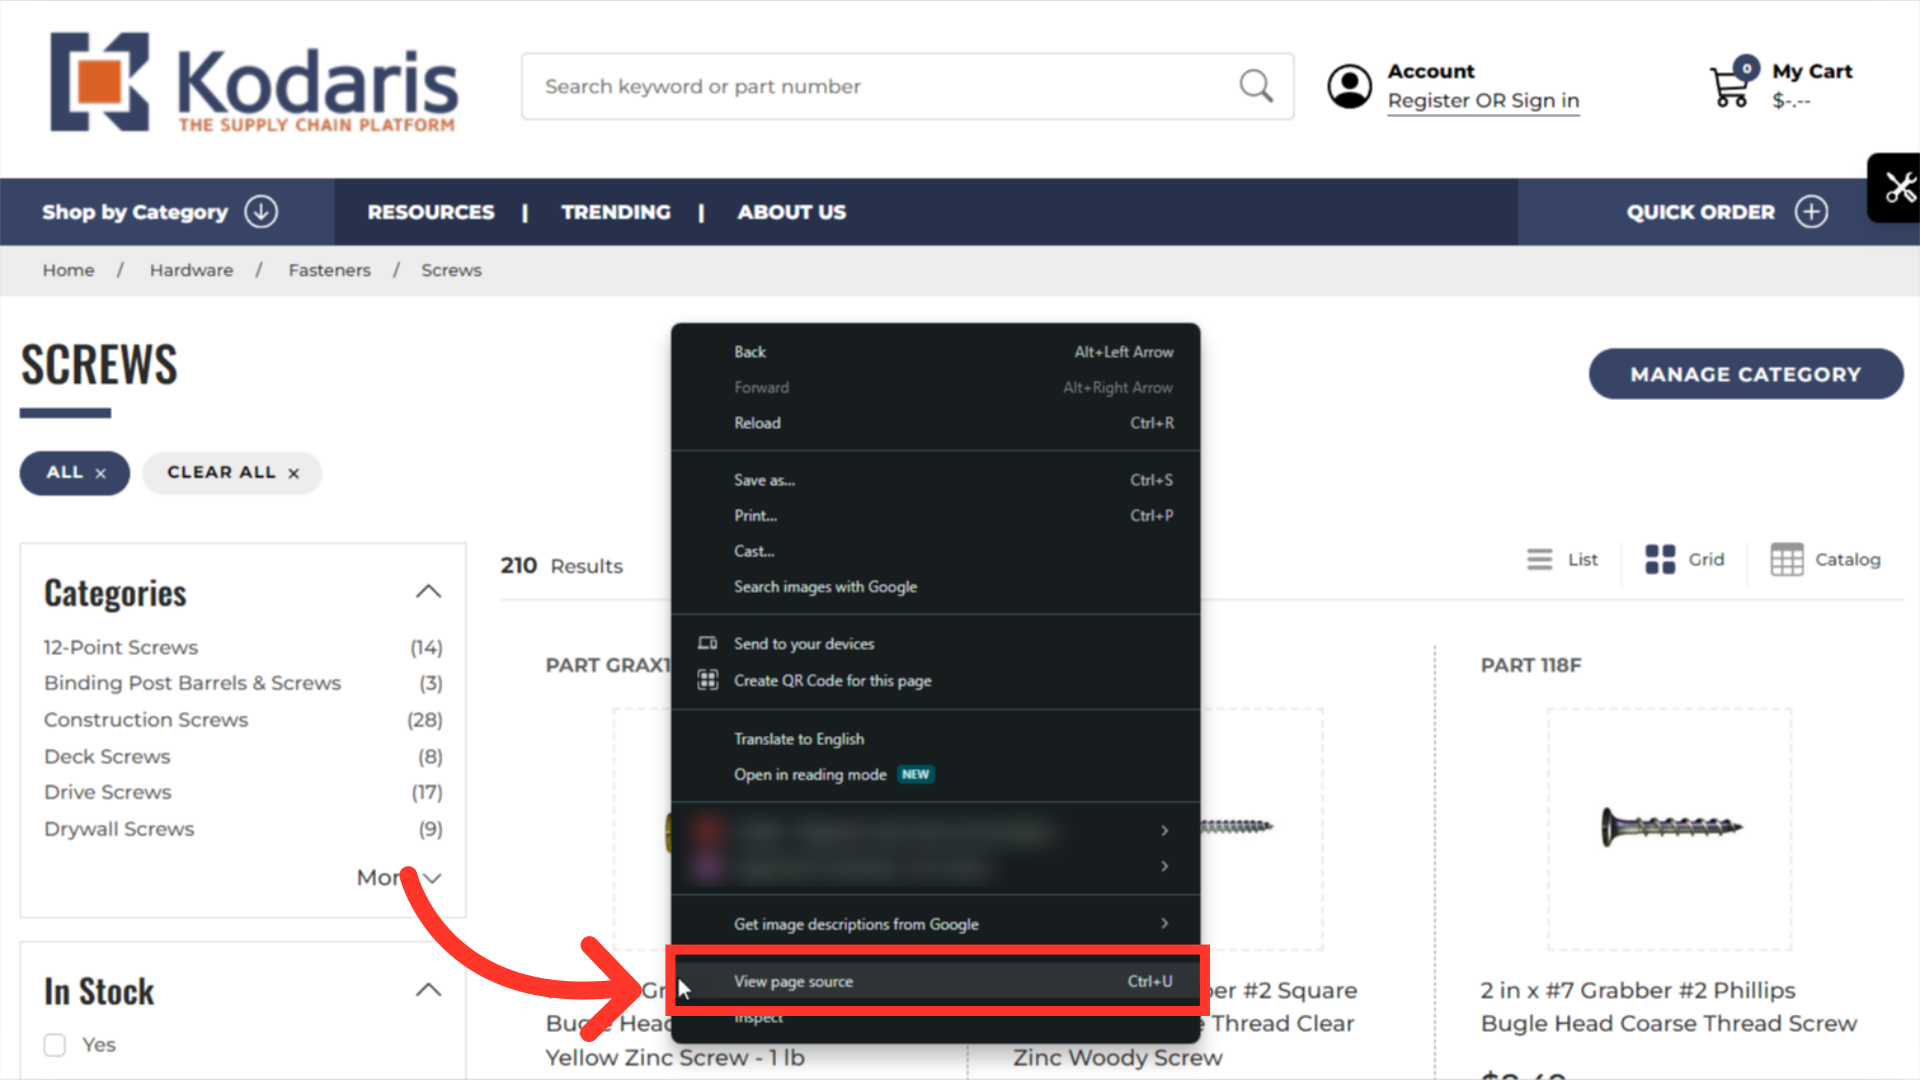1920x1080 pixels.
Task: Open the Register OR Sign in link
Action: click(1483, 101)
